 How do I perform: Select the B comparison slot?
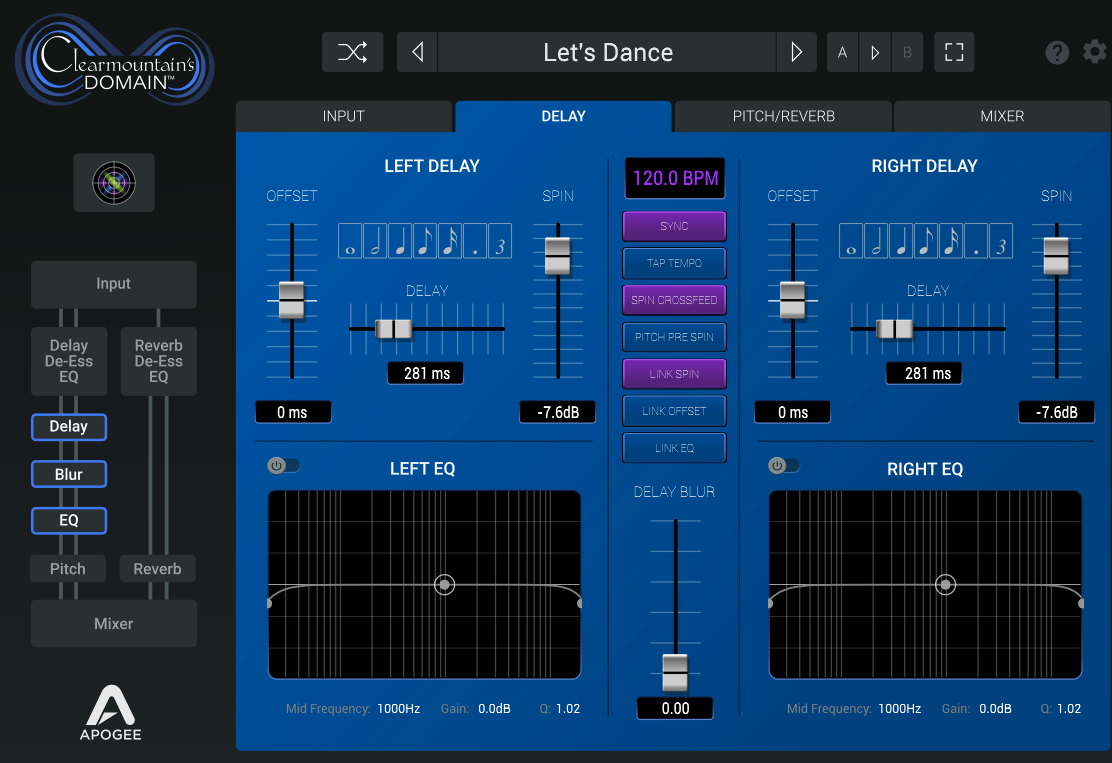coord(907,52)
